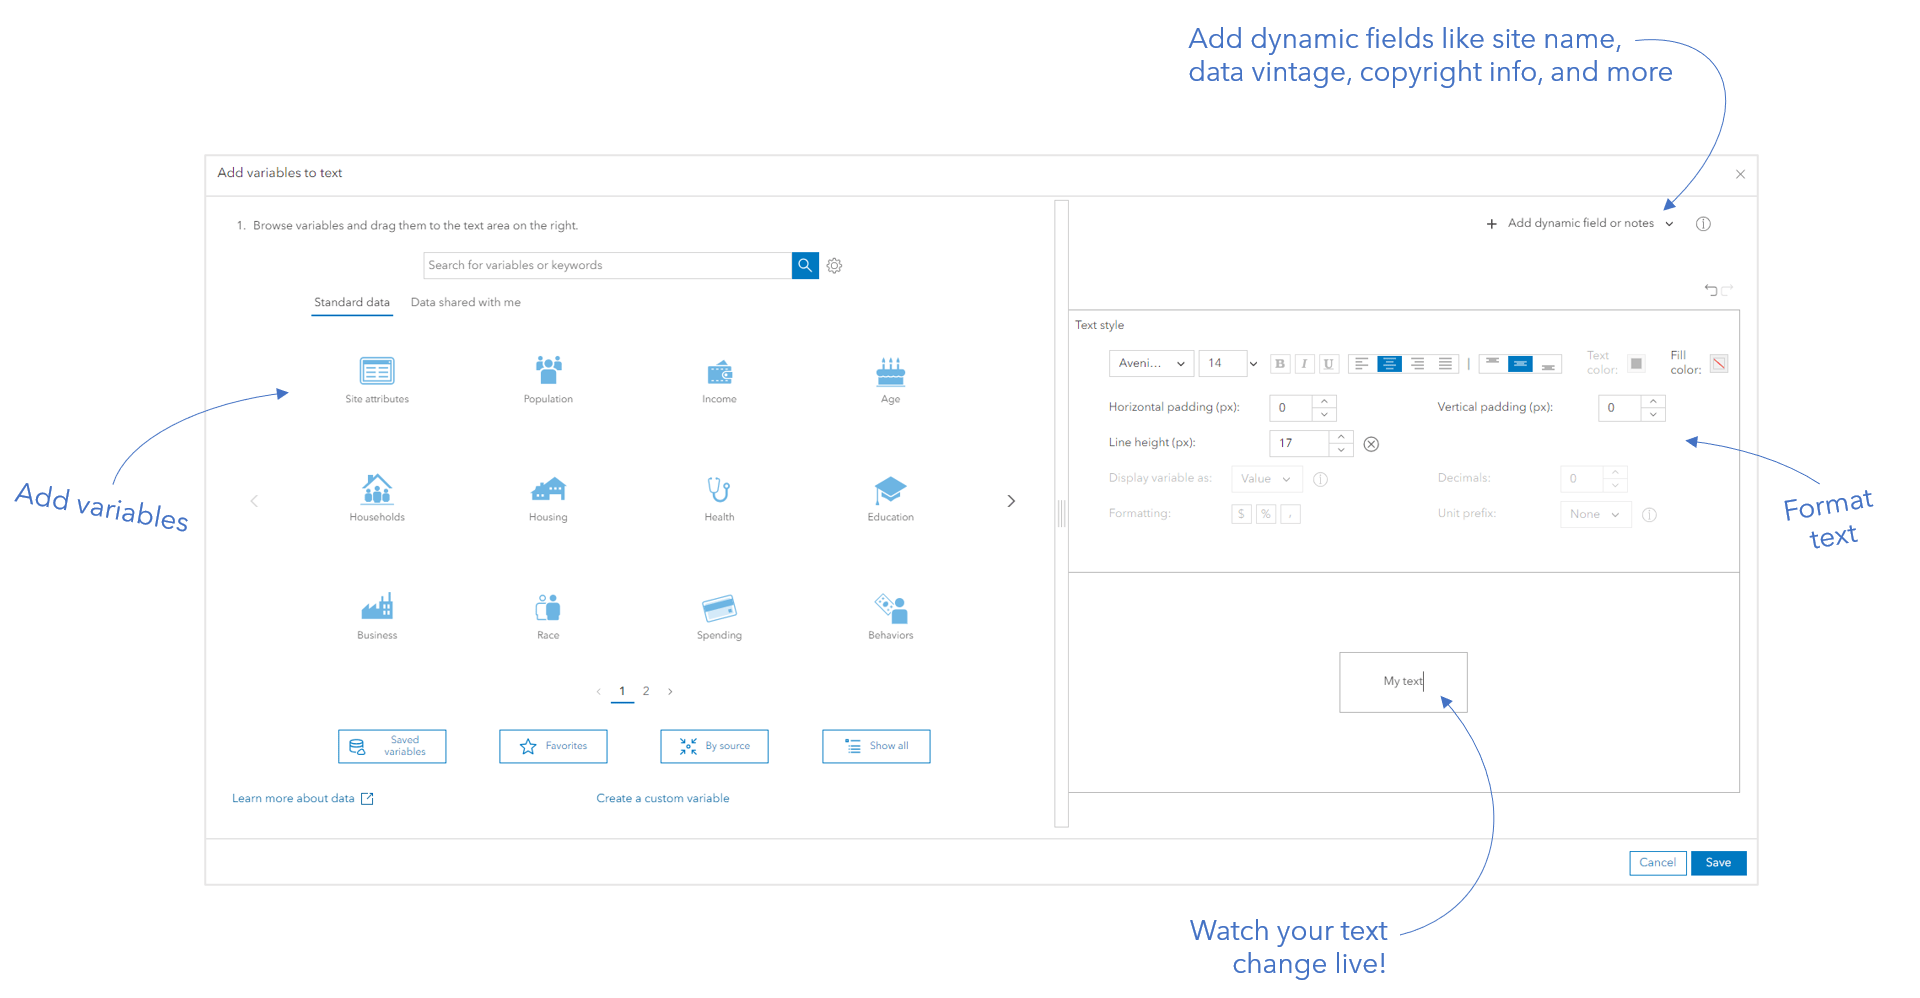Set vertical alignment to middle
The width and height of the screenshot is (1920, 998).
pos(1520,364)
